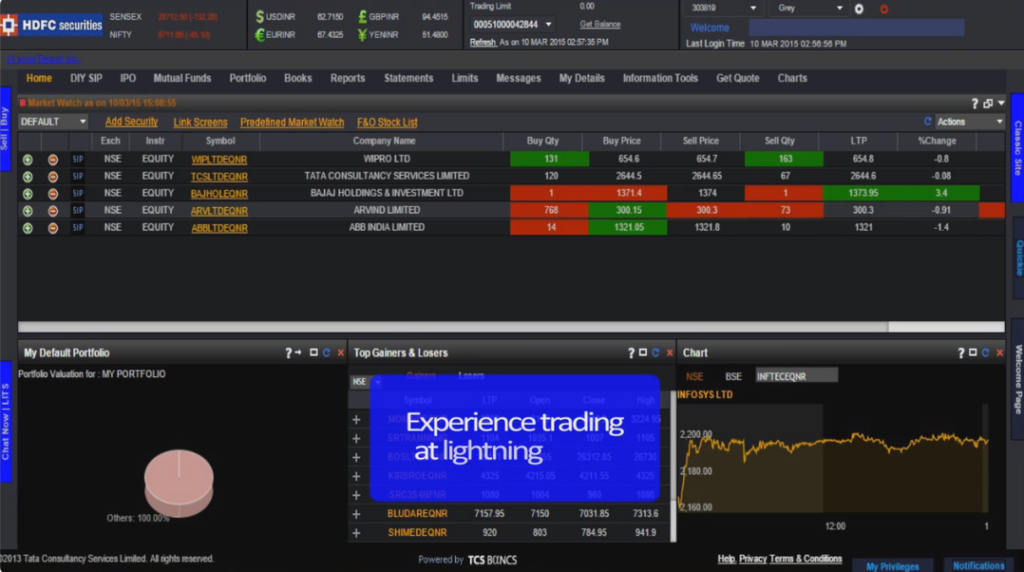Open the Portfolio menu

click(x=247, y=78)
